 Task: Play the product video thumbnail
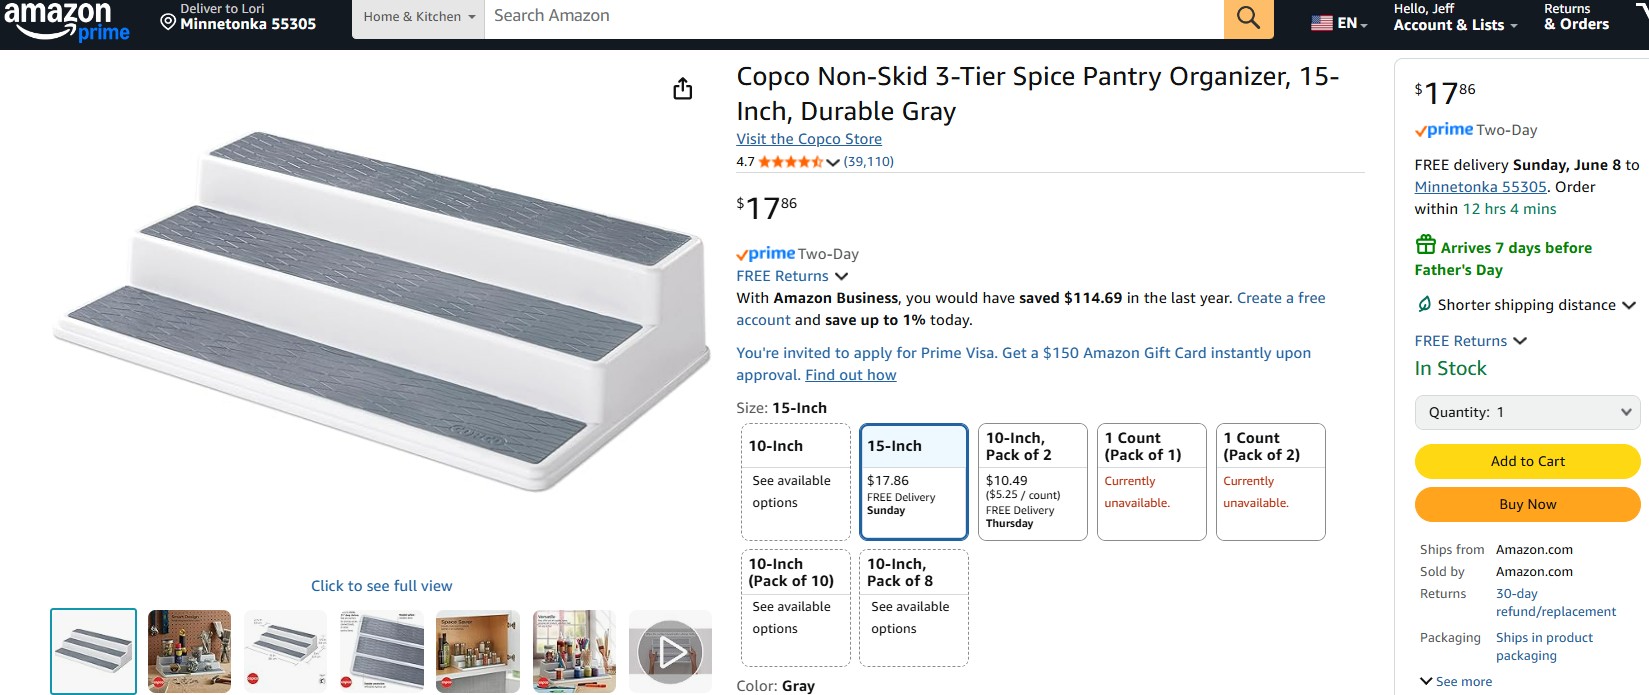pos(670,652)
